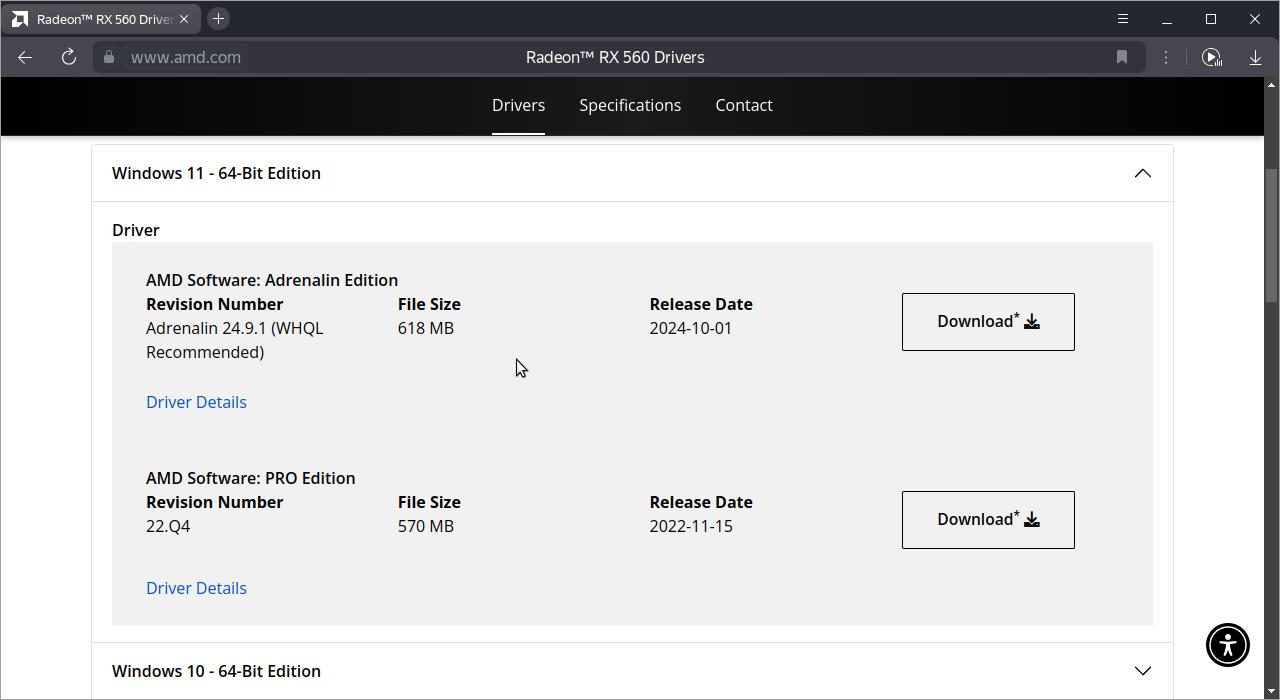Bookmark this page using the bookmark icon
This screenshot has width=1280, height=700.
click(1122, 57)
